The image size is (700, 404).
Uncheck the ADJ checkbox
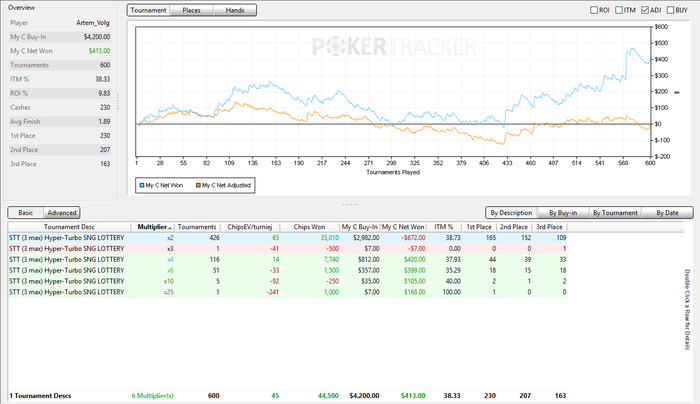coord(647,10)
